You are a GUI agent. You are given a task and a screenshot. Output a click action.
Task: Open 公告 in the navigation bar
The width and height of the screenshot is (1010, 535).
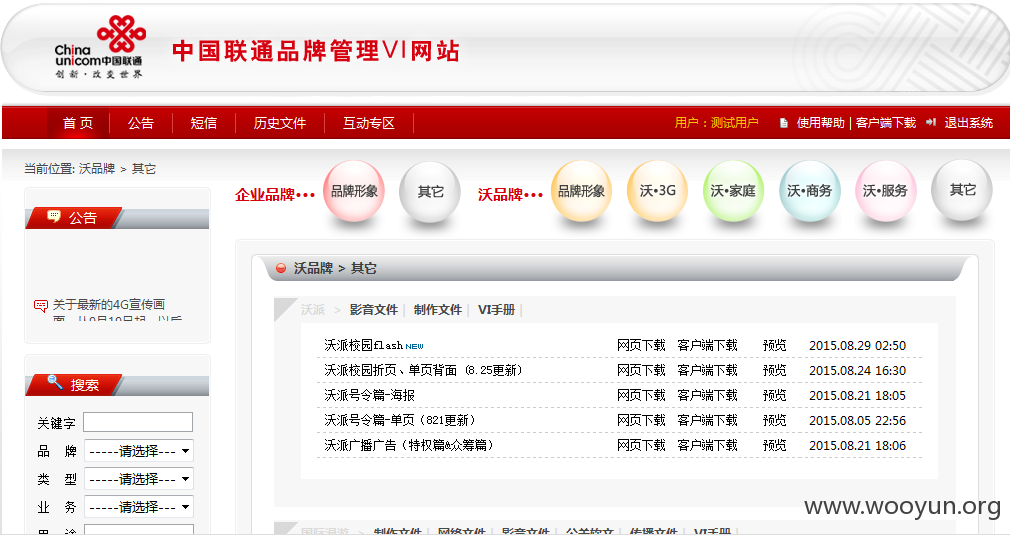click(x=140, y=123)
